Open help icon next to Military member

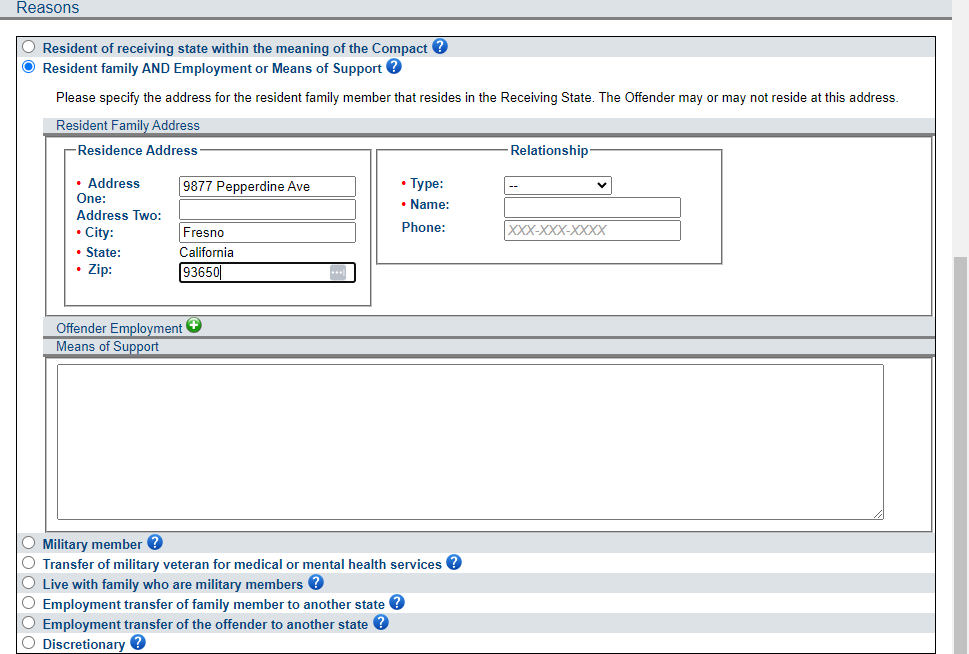click(155, 542)
